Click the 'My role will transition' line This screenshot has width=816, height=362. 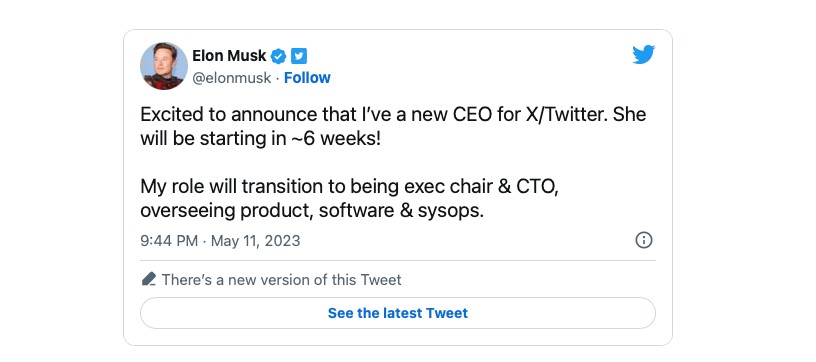[x=349, y=187]
